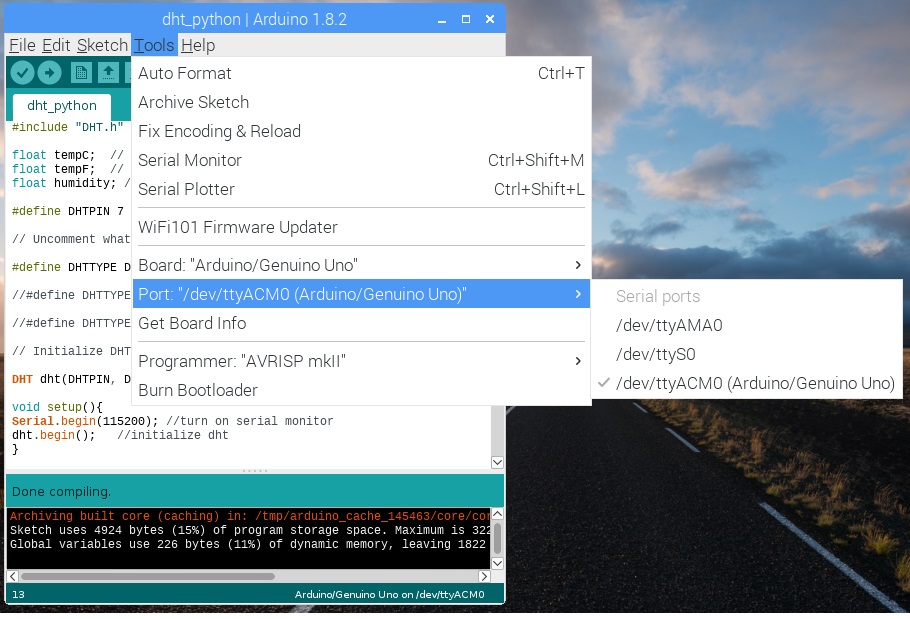Expand the Board submenu arrow
The width and height of the screenshot is (910, 619).
(577, 265)
